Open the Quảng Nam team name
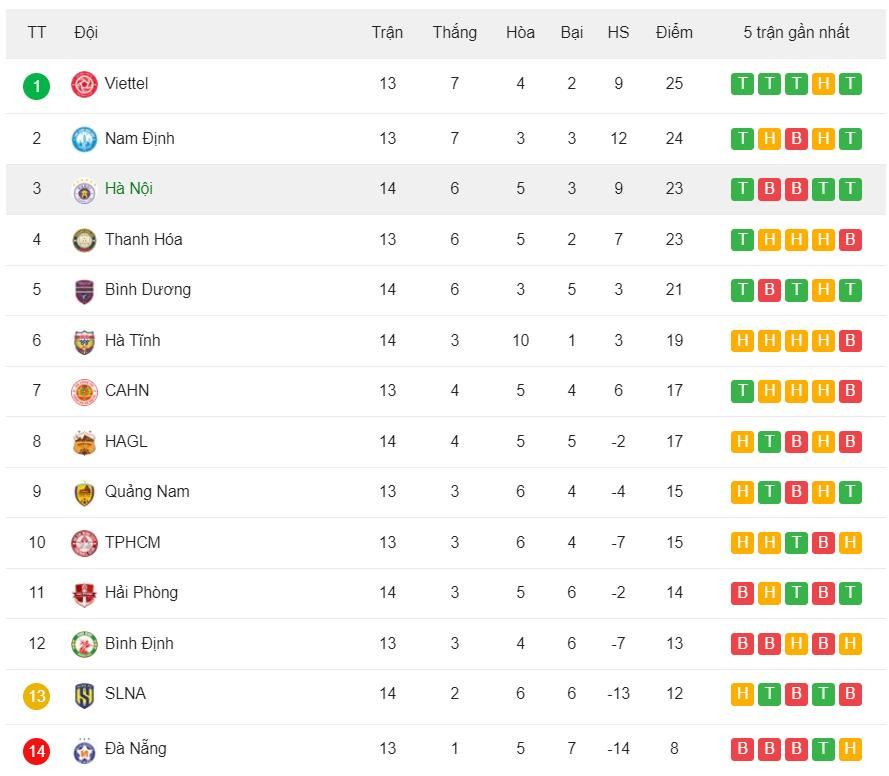Viewport: 889px width, 776px height. (146, 492)
